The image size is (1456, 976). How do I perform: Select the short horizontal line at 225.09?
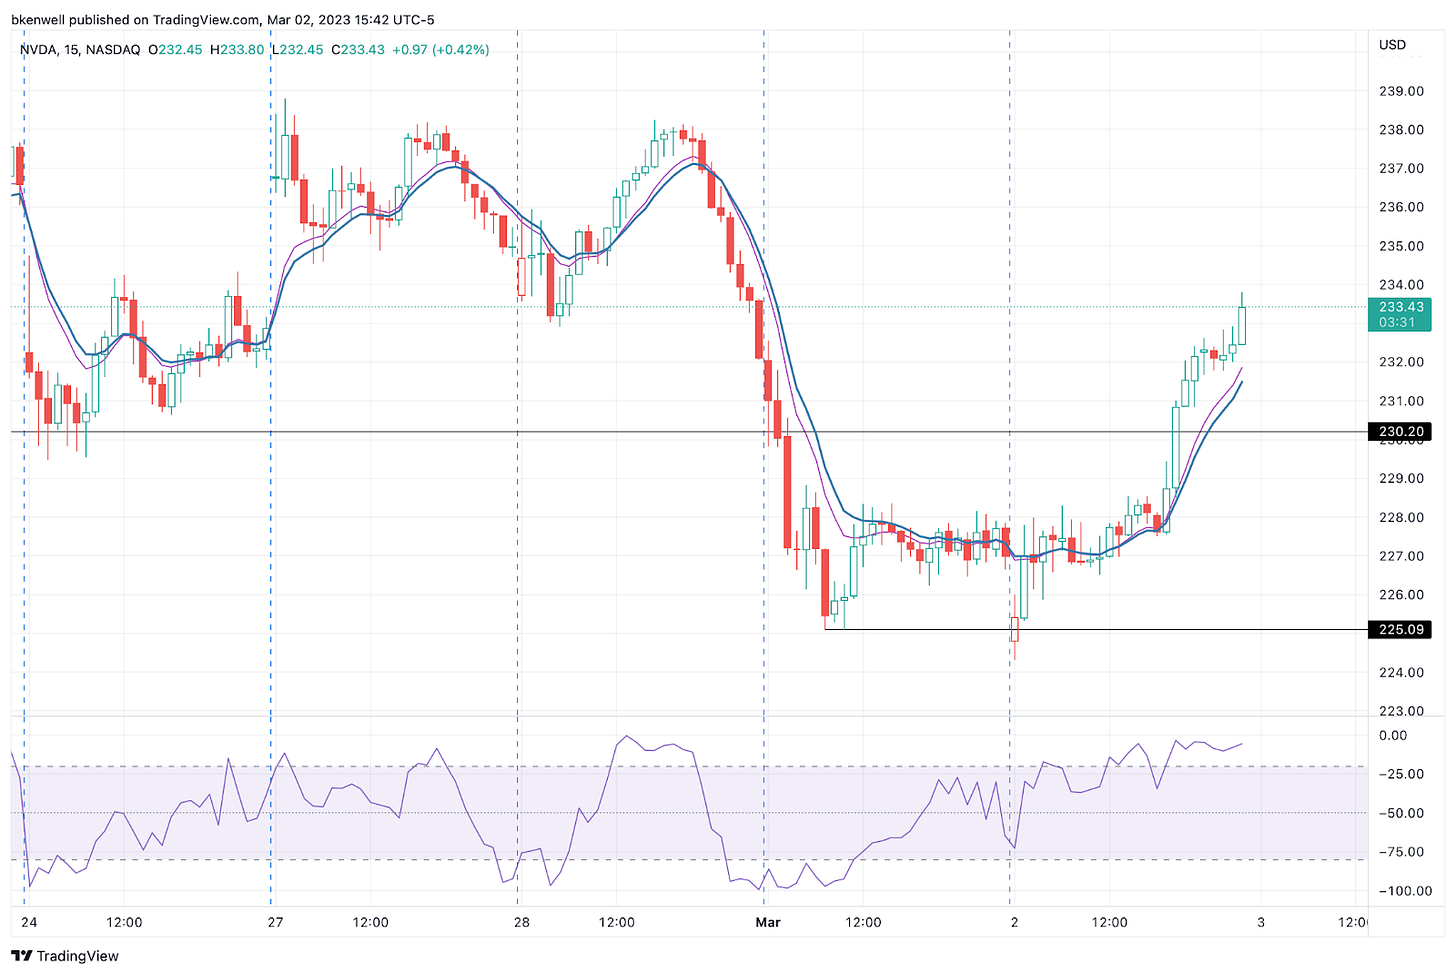[1096, 629]
